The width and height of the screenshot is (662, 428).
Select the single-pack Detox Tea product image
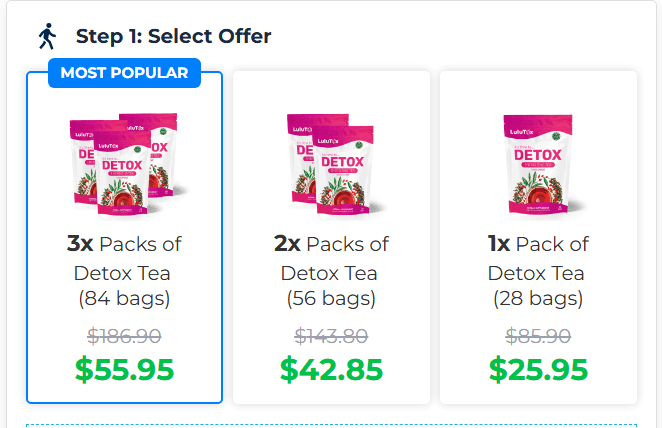coord(538,164)
